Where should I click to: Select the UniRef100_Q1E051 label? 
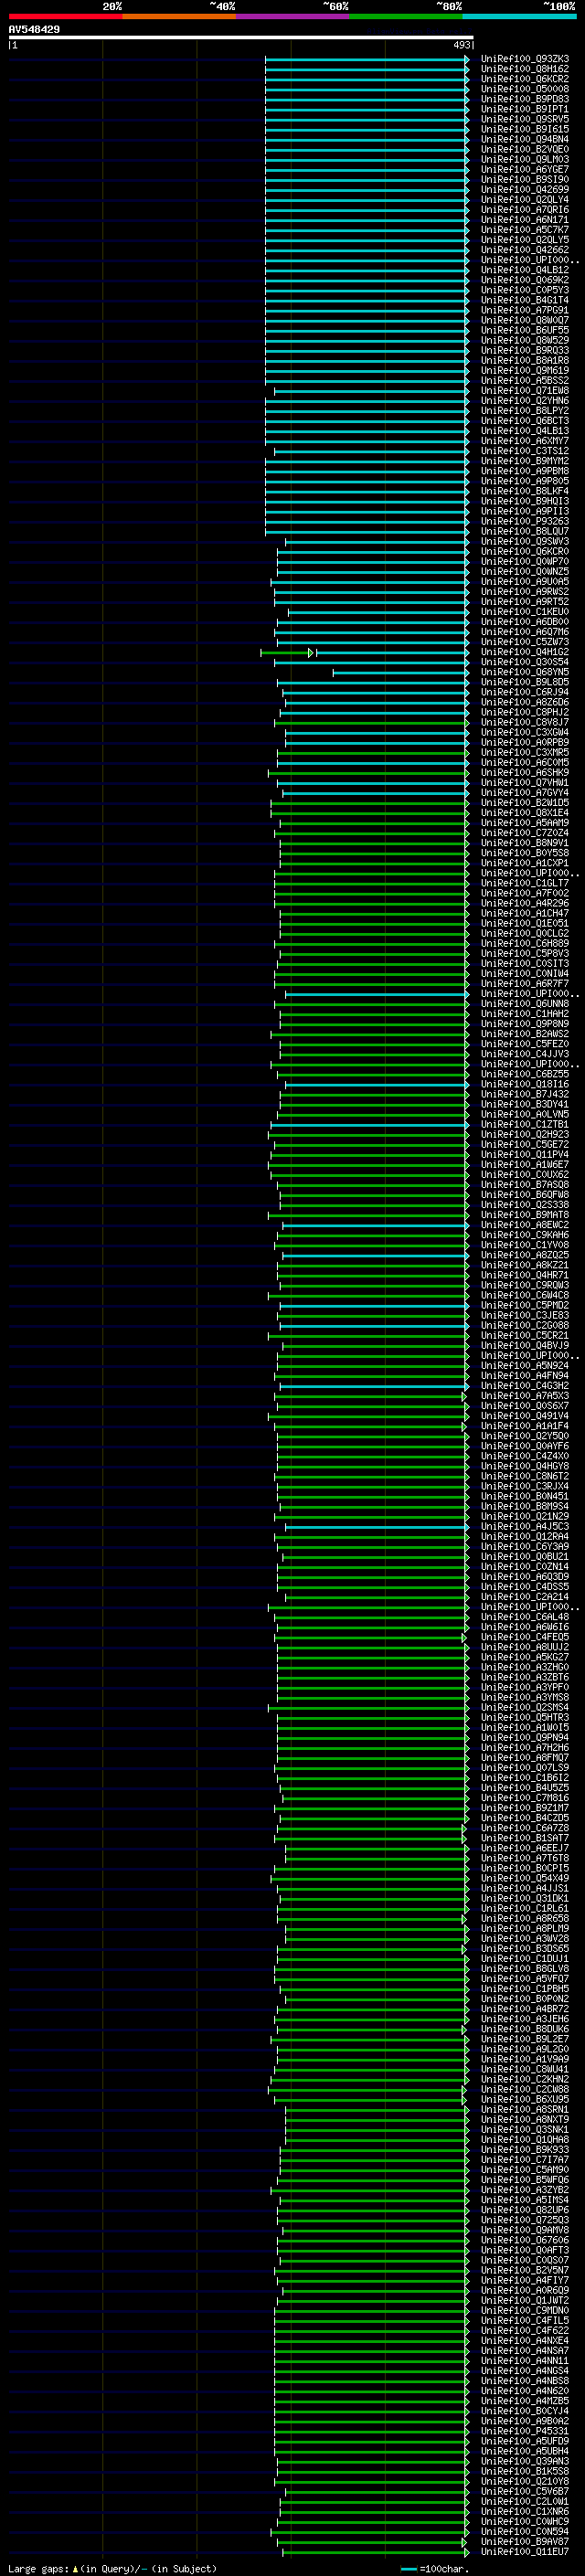click(x=525, y=924)
